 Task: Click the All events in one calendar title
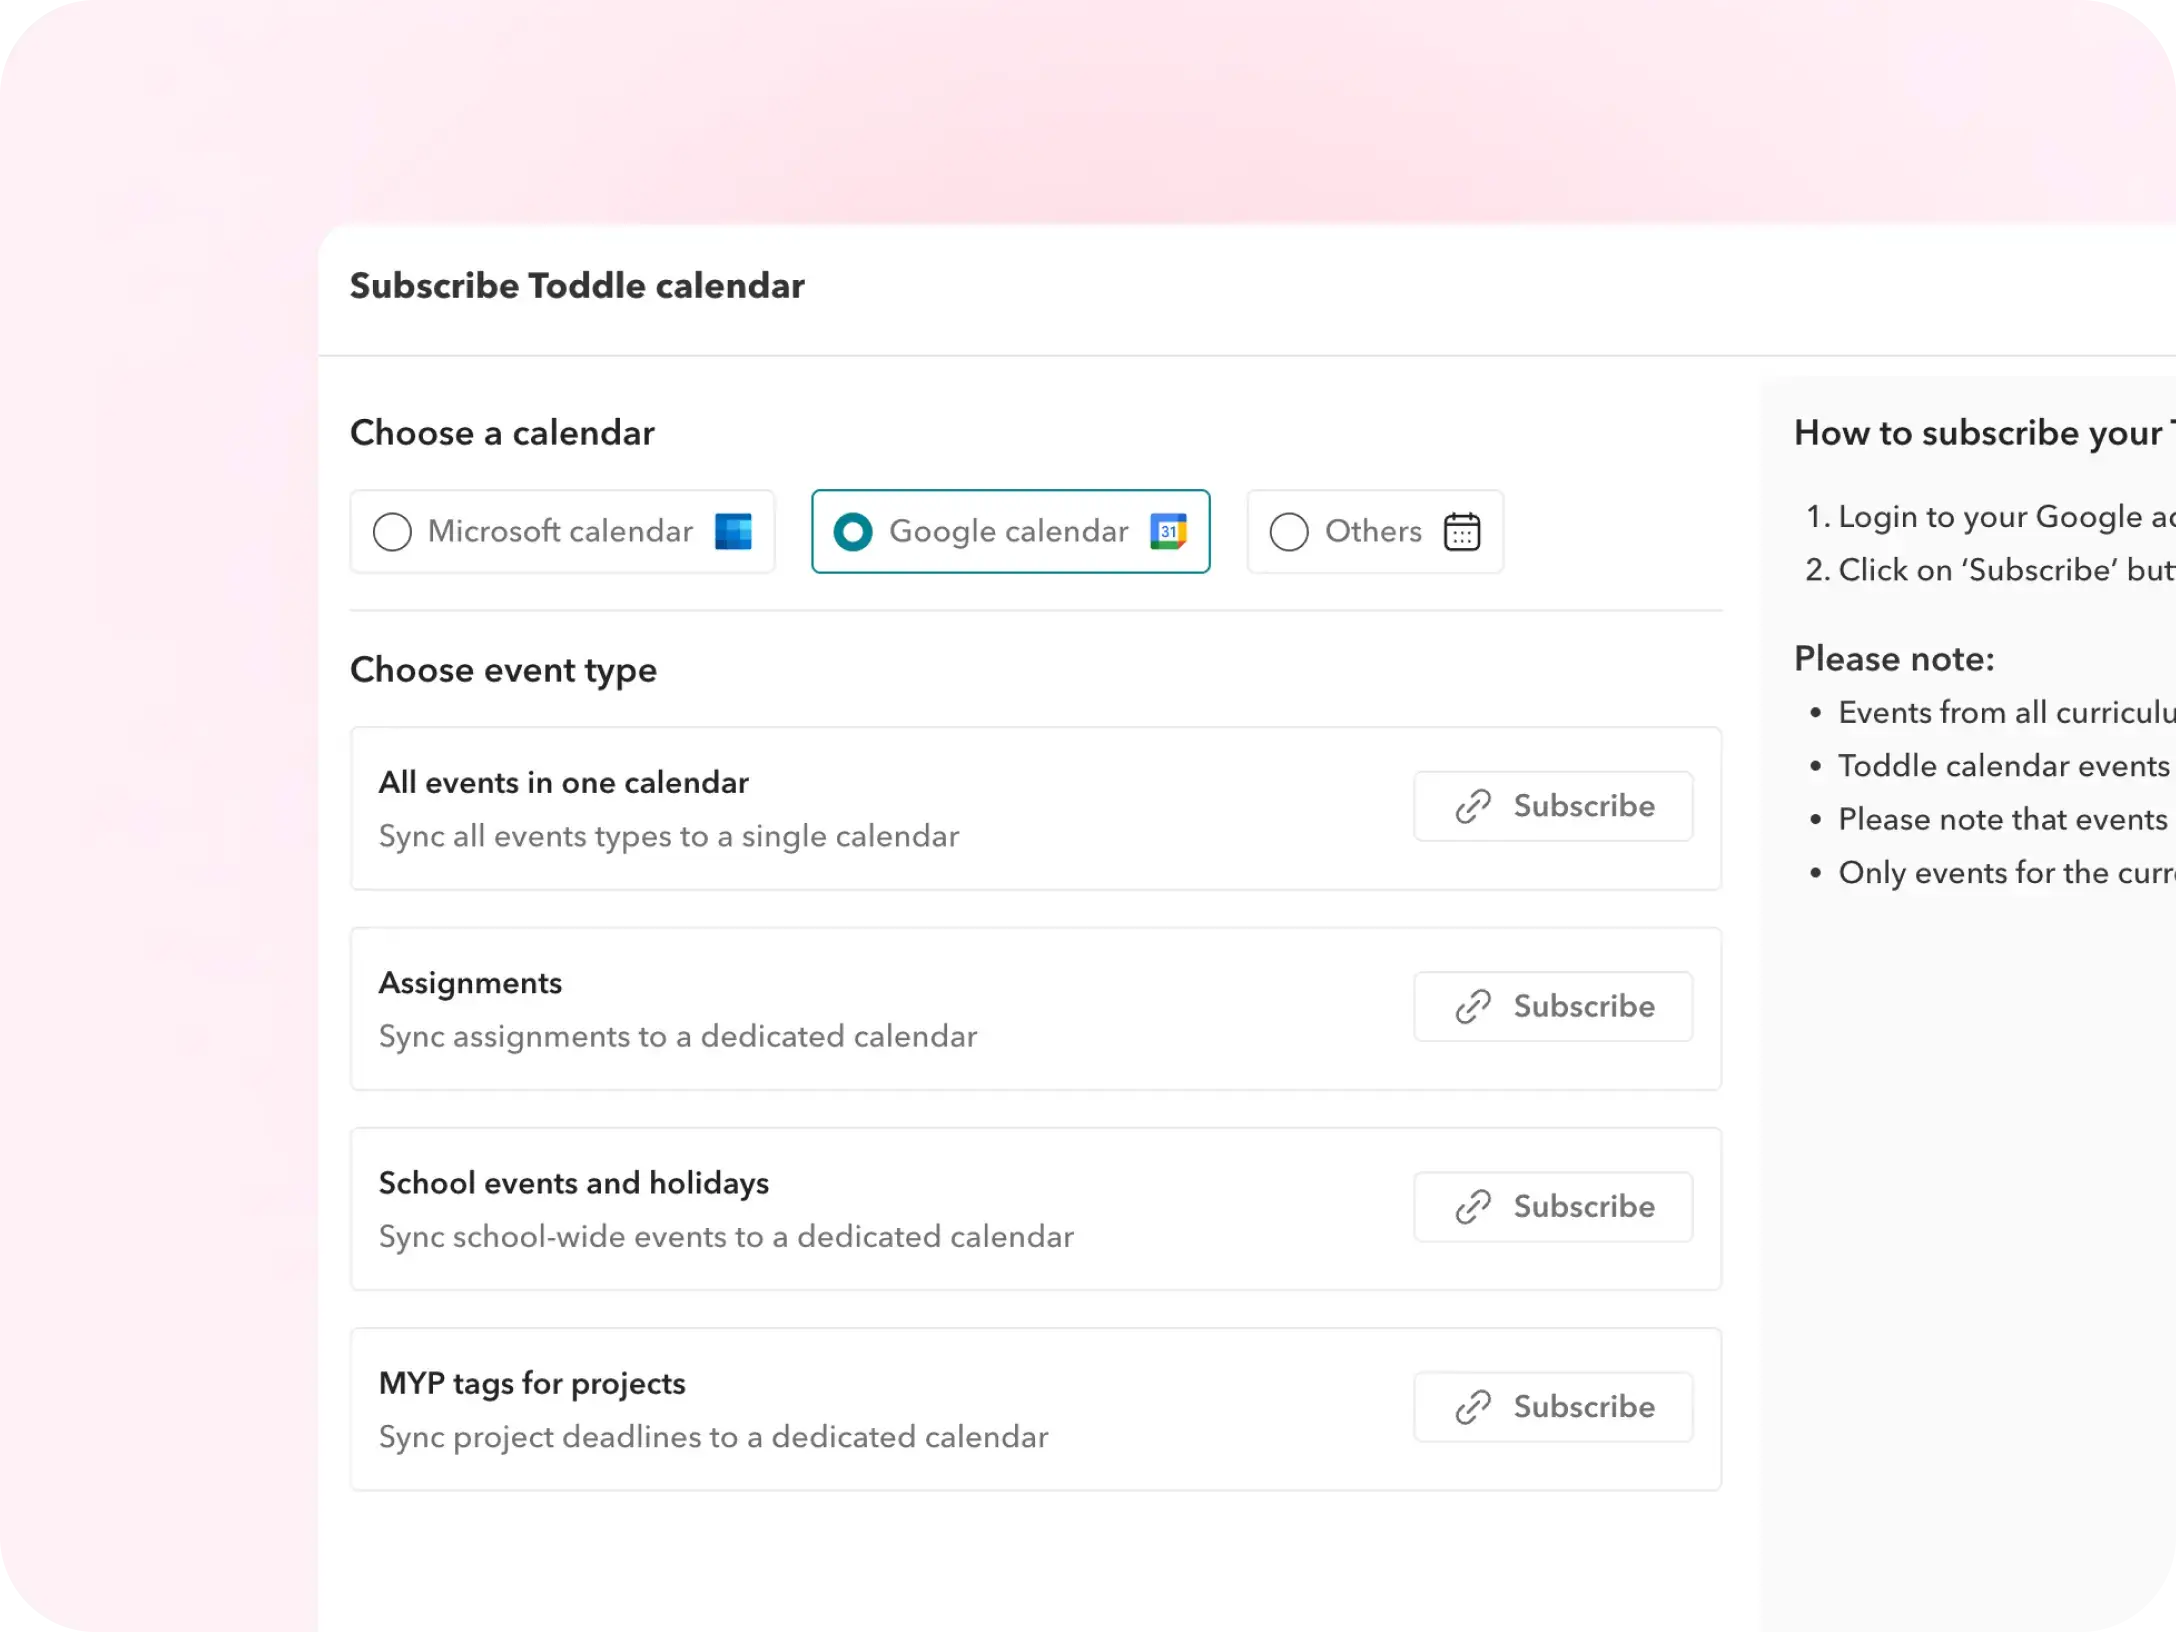563,783
